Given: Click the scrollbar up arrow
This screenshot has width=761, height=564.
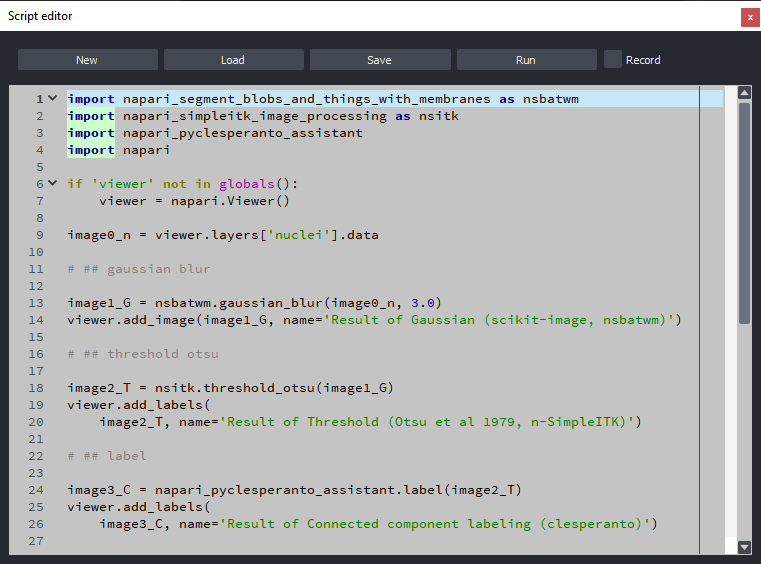Looking at the screenshot, I should pyautogui.click(x=744, y=93).
